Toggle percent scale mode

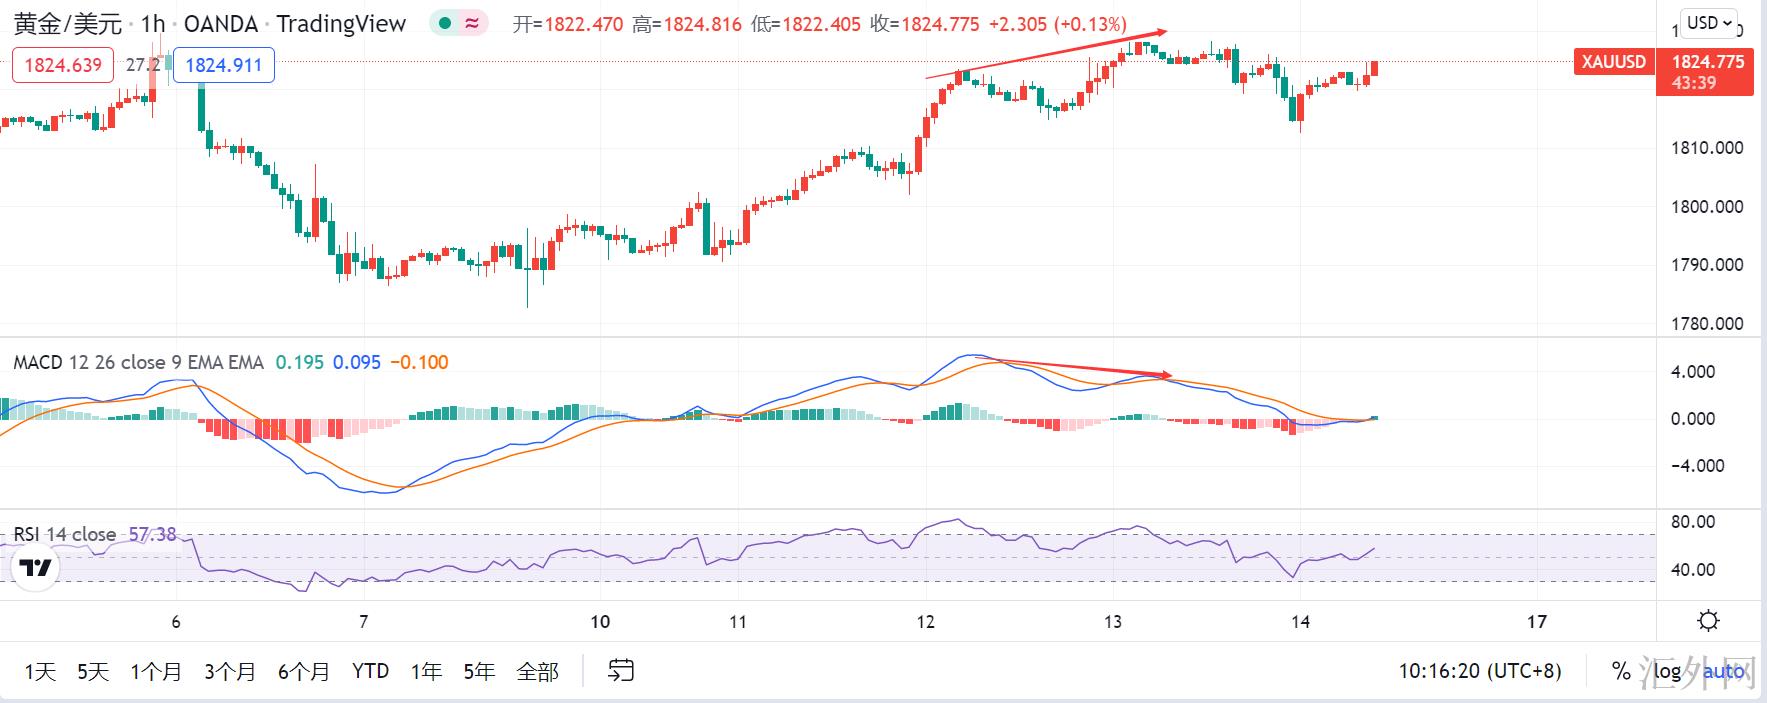coord(1621,671)
